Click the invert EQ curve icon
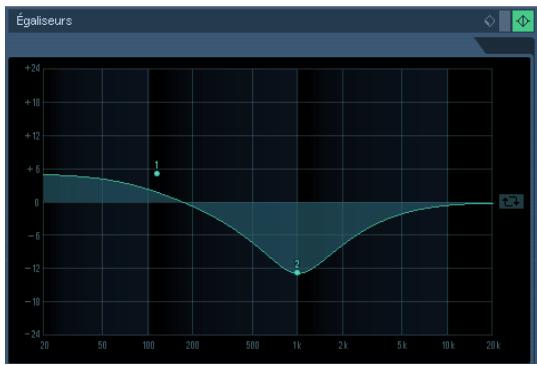537x365 pixels. (511, 201)
